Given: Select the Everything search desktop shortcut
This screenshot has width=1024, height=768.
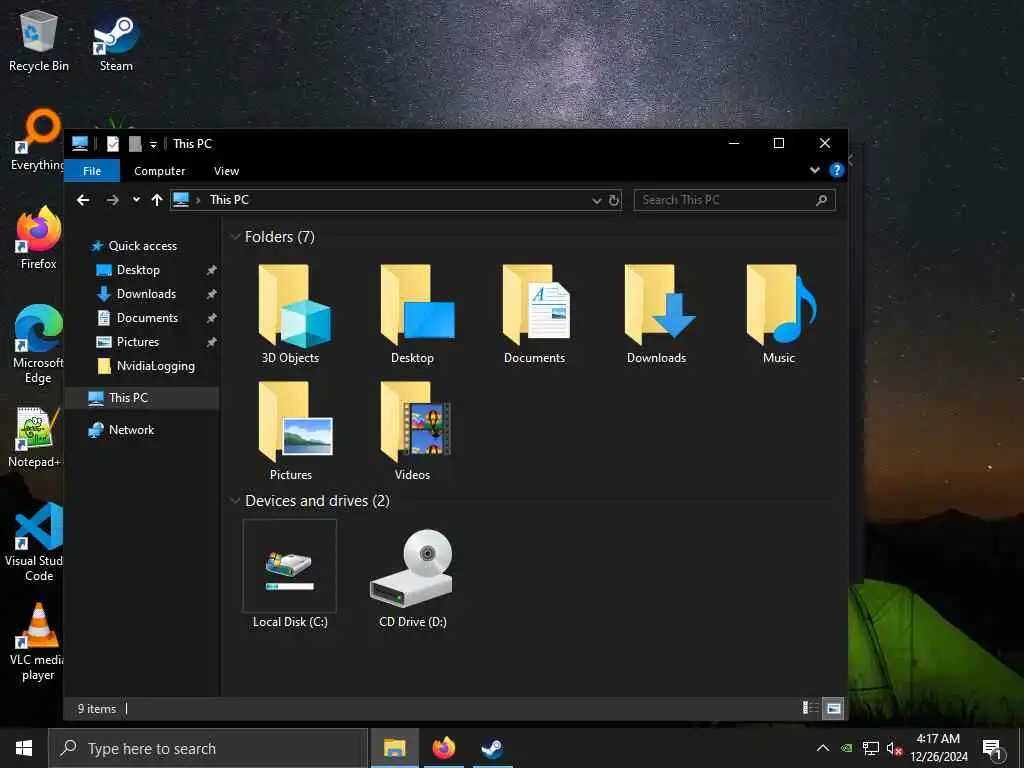Looking at the screenshot, I should pos(38,140).
